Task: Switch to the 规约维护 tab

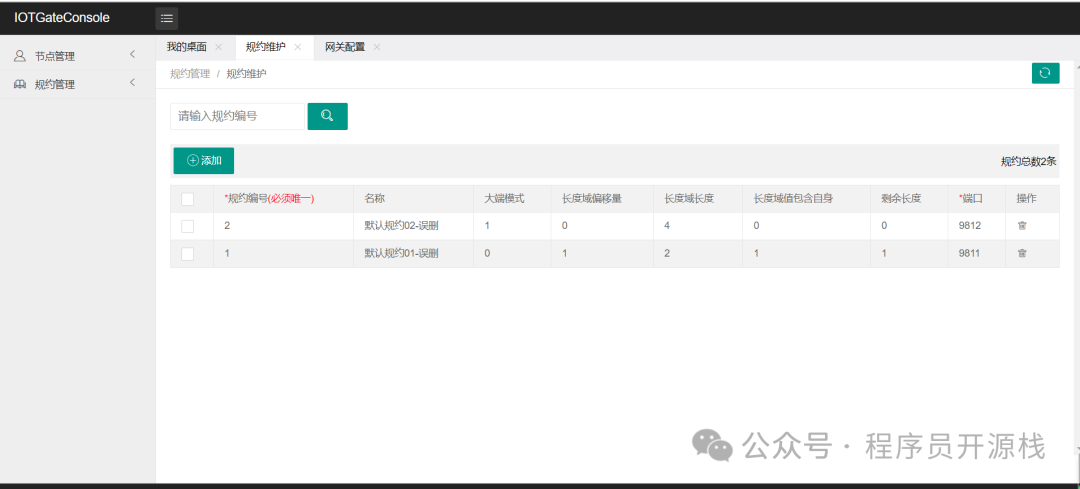Action: coord(265,47)
